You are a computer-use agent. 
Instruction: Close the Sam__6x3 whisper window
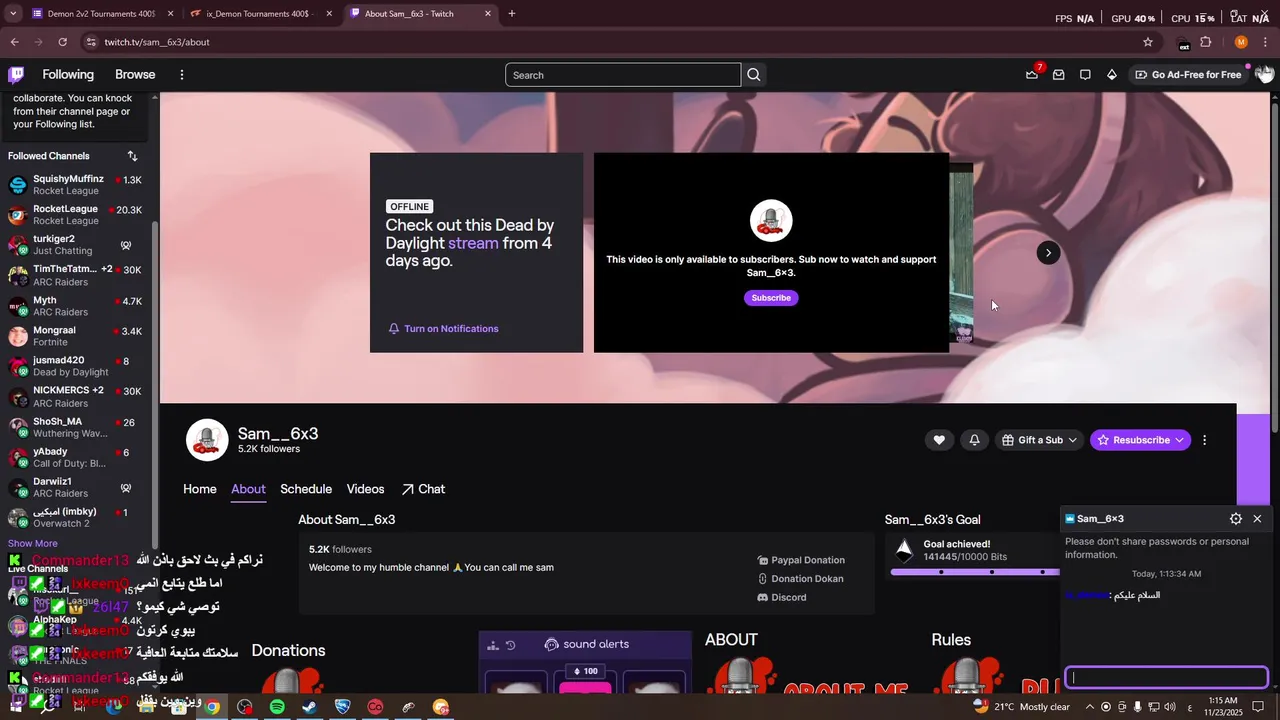pyautogui.click(x=1257, y=519)
